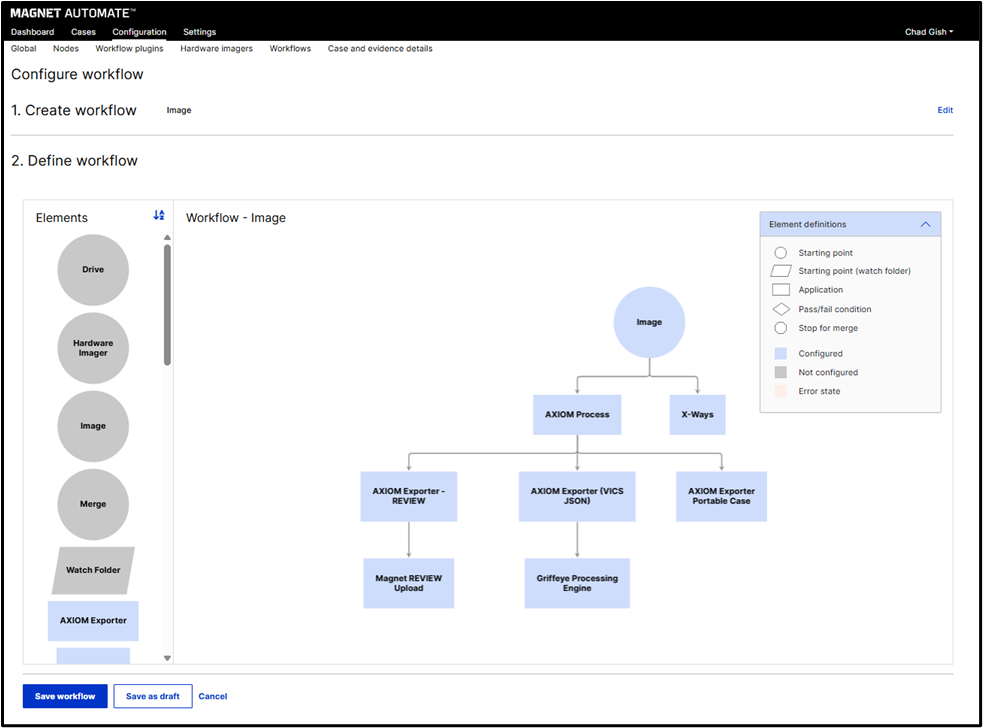The width and height of the screenshot is (983, 728).
Task: Click the Save workflow button
Action: 65,696
